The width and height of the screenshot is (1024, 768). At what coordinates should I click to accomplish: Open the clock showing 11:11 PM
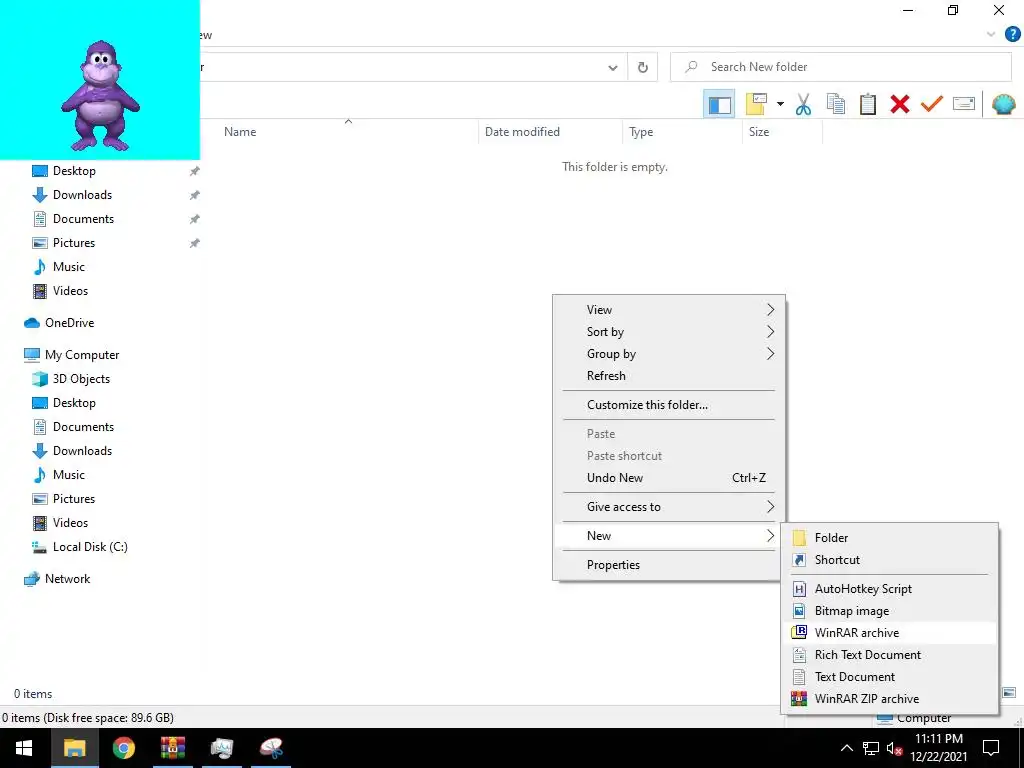(x=938, y=748)
